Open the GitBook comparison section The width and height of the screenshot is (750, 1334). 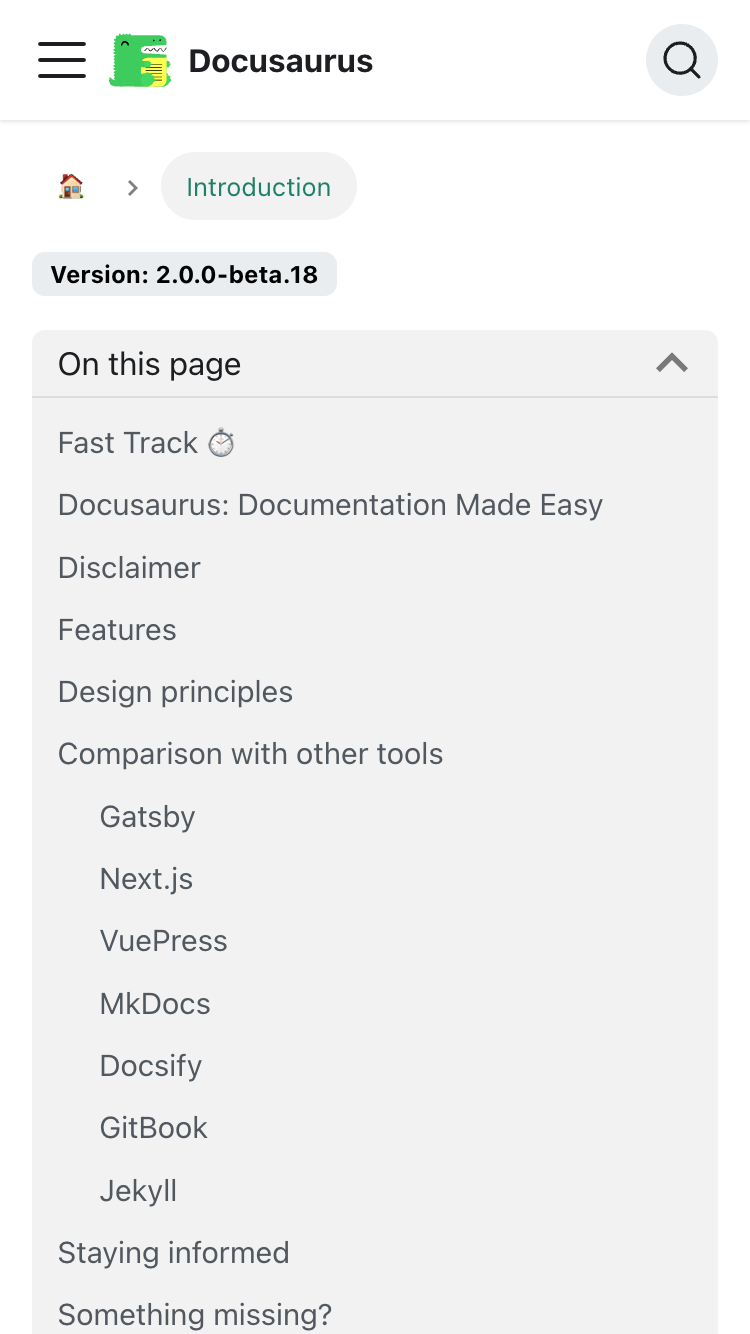pos(153,1127)
